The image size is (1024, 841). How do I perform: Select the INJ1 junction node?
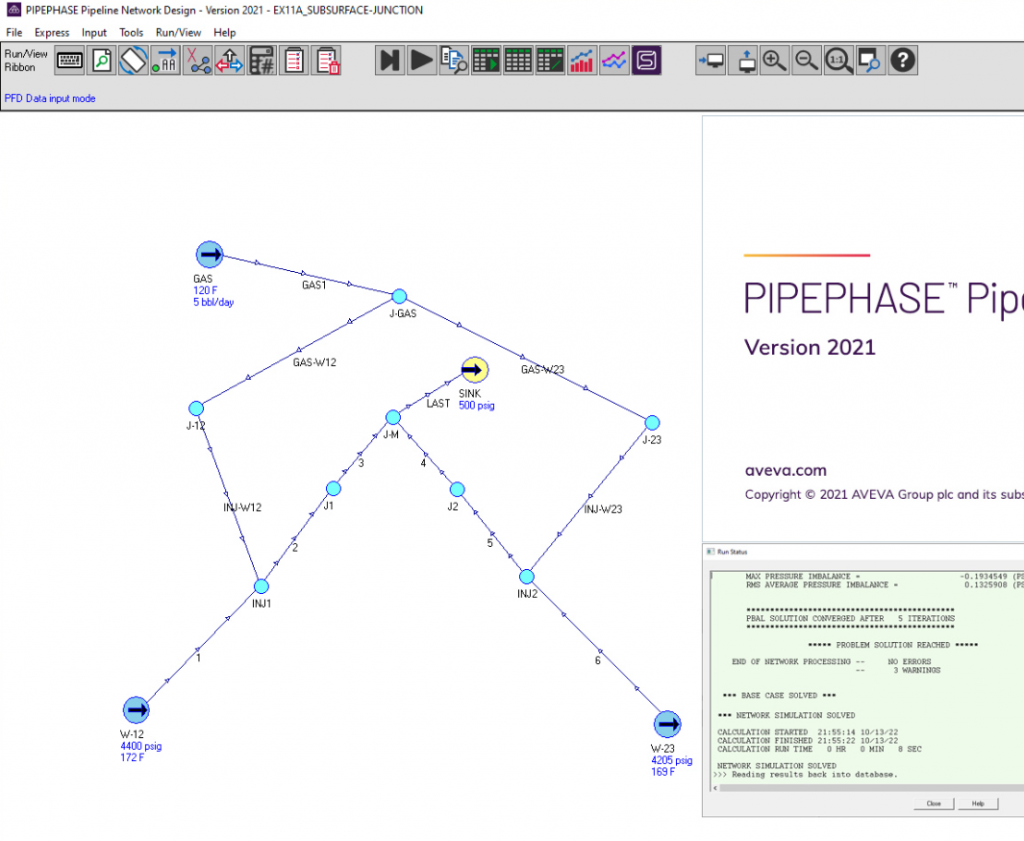261,586
